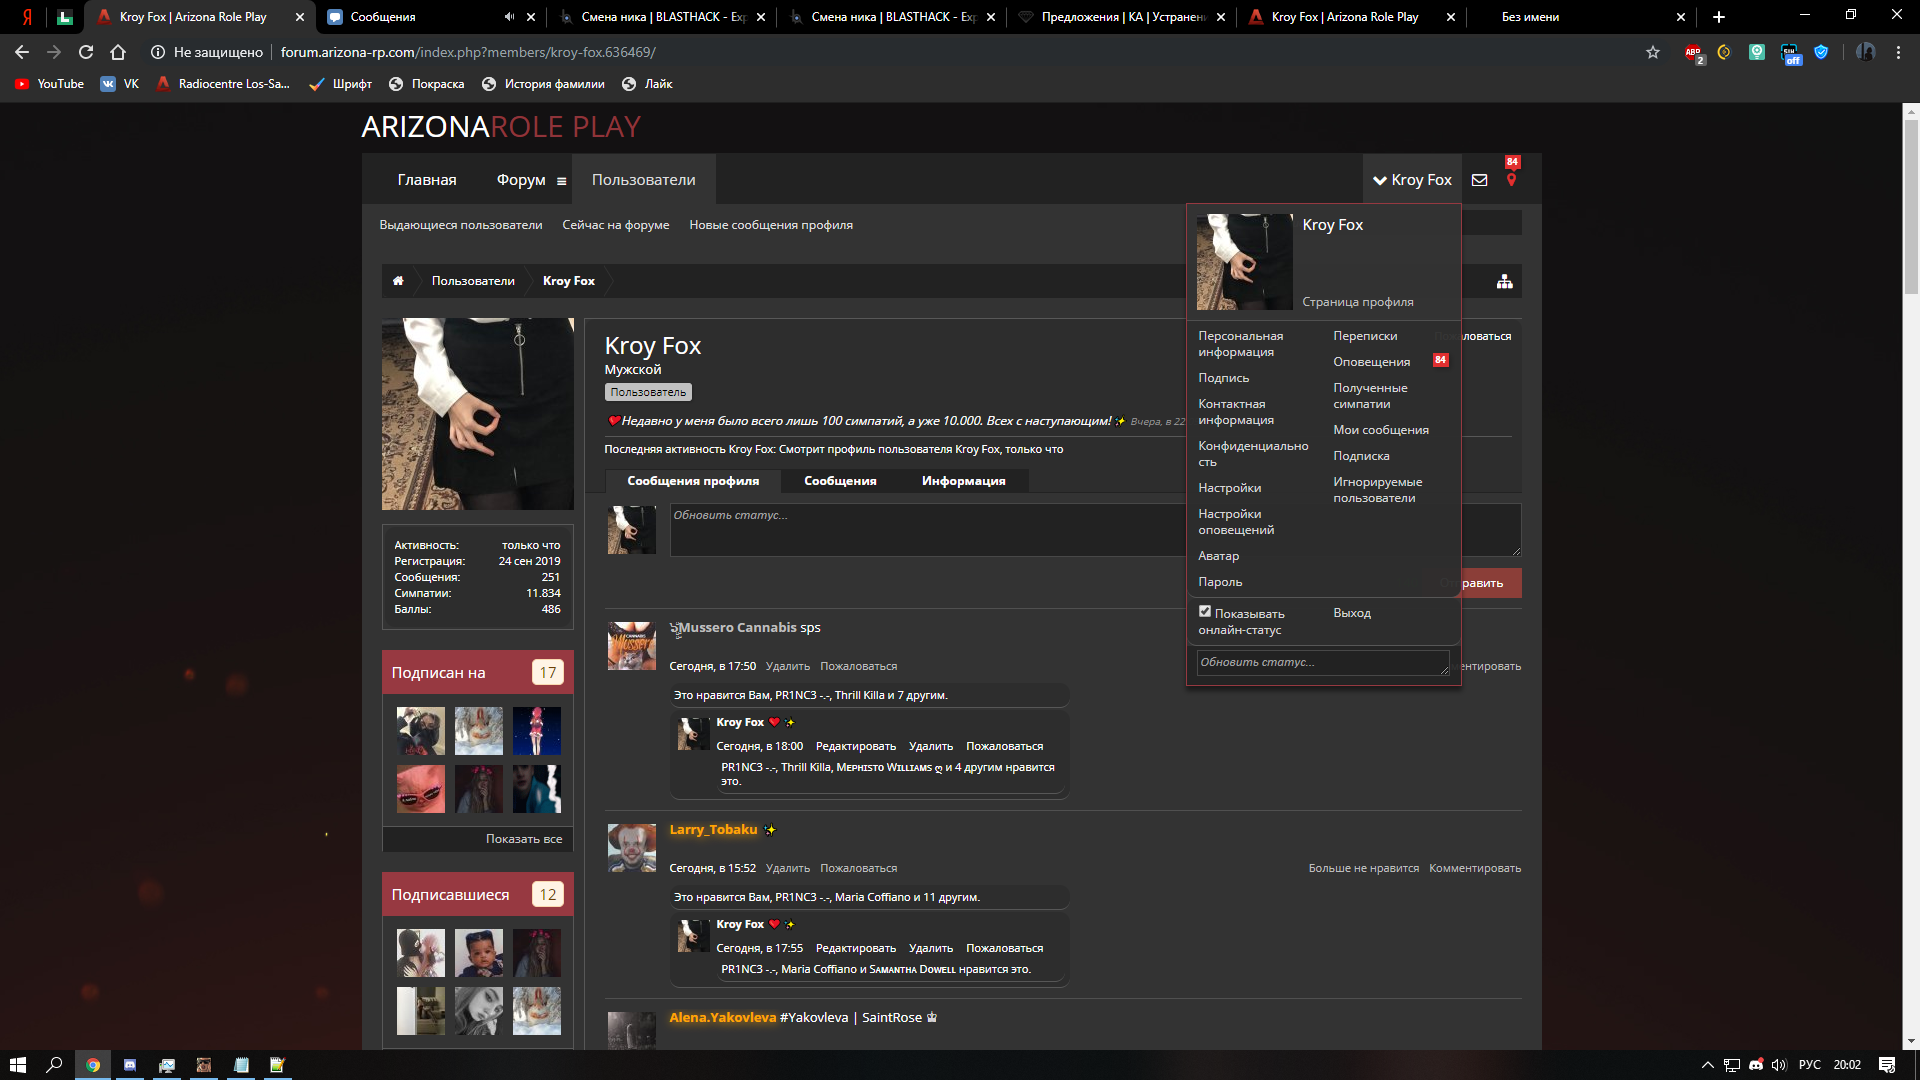The height and width of the screenshot is (1080, 1920).
Task: Expand the Форум menu hamburger
Action: point(561,181)
